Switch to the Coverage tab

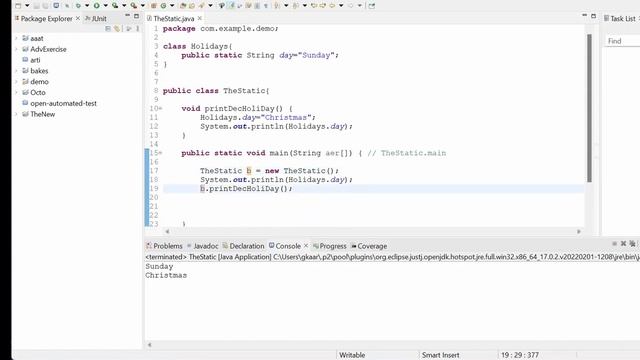tap(369, 246)
